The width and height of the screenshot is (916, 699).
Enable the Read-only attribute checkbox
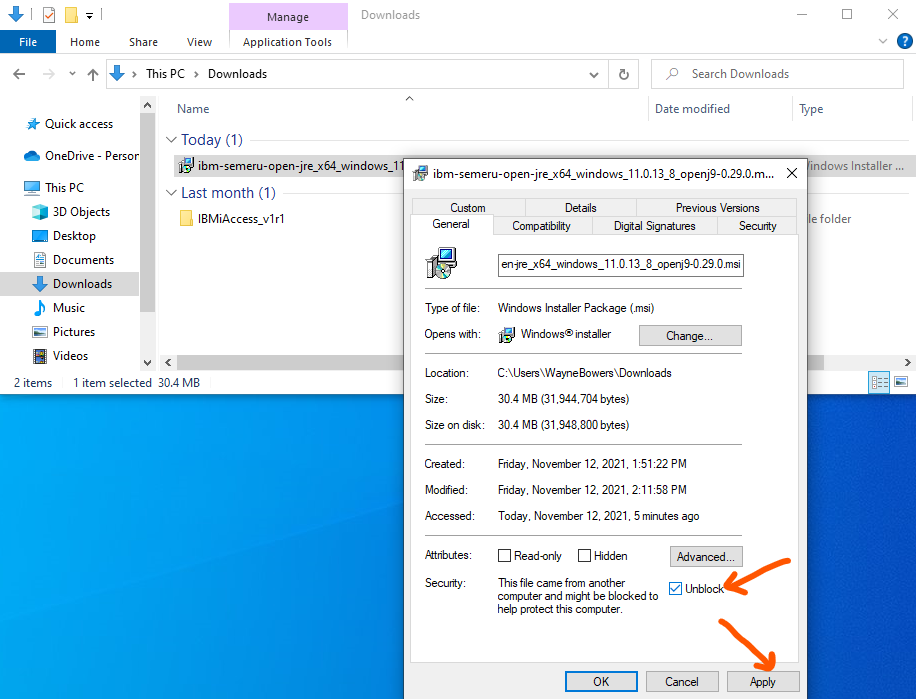(x=504, y=556)
